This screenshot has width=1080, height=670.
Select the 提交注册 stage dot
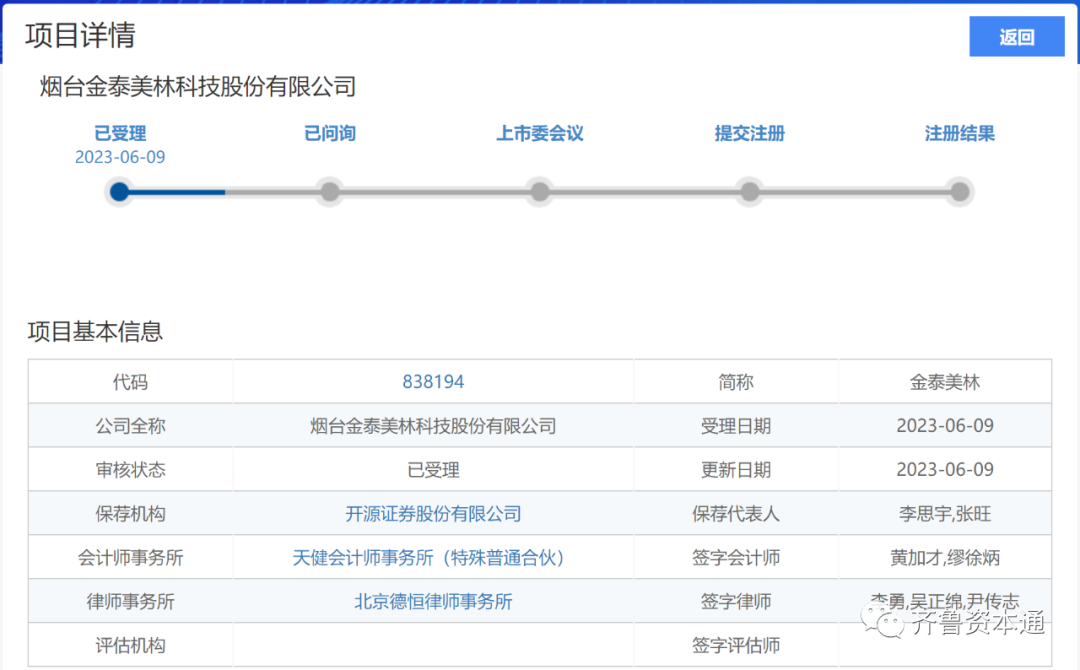[x=750, y=191]
